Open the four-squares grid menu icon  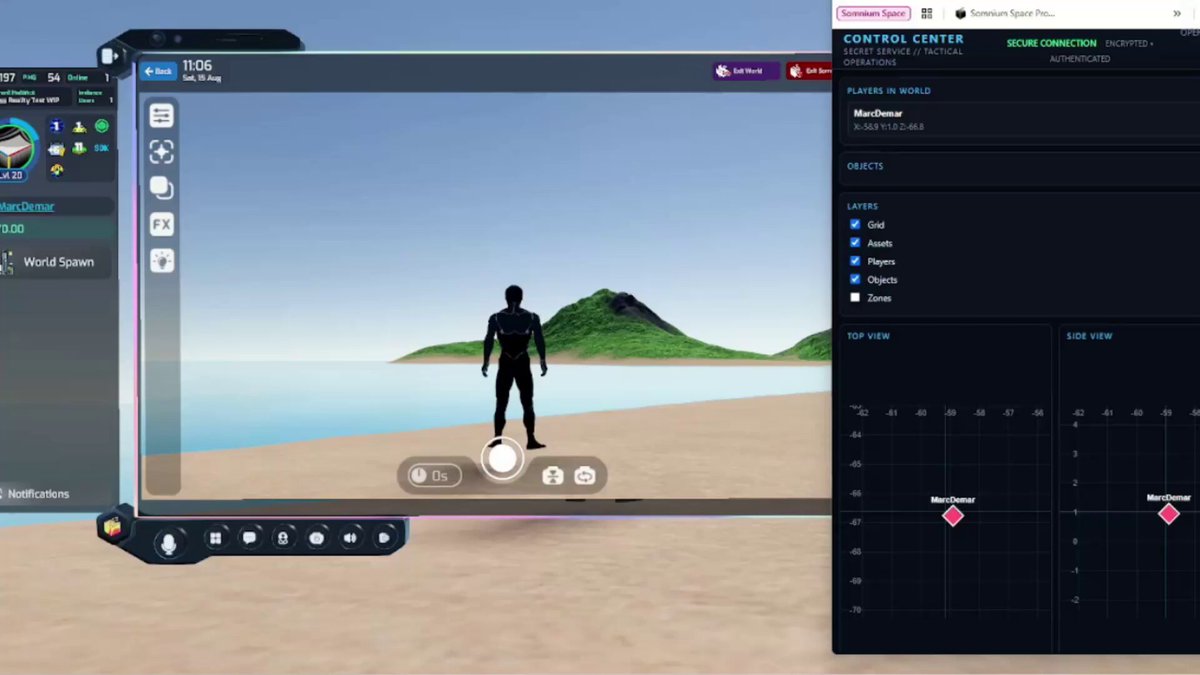(215, 538)
